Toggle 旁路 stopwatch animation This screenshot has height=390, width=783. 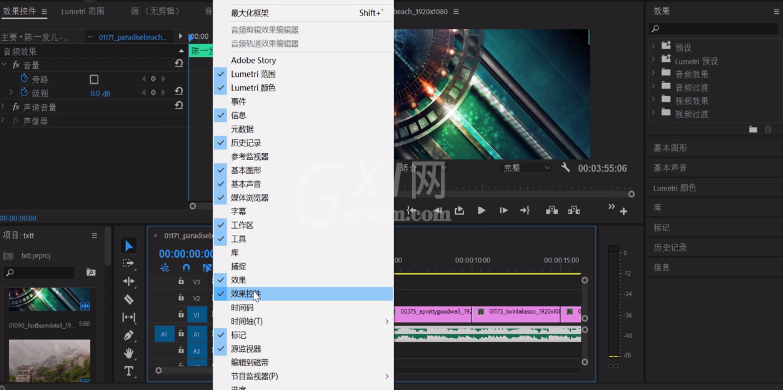pyautogui.click(x=24, y=78)
